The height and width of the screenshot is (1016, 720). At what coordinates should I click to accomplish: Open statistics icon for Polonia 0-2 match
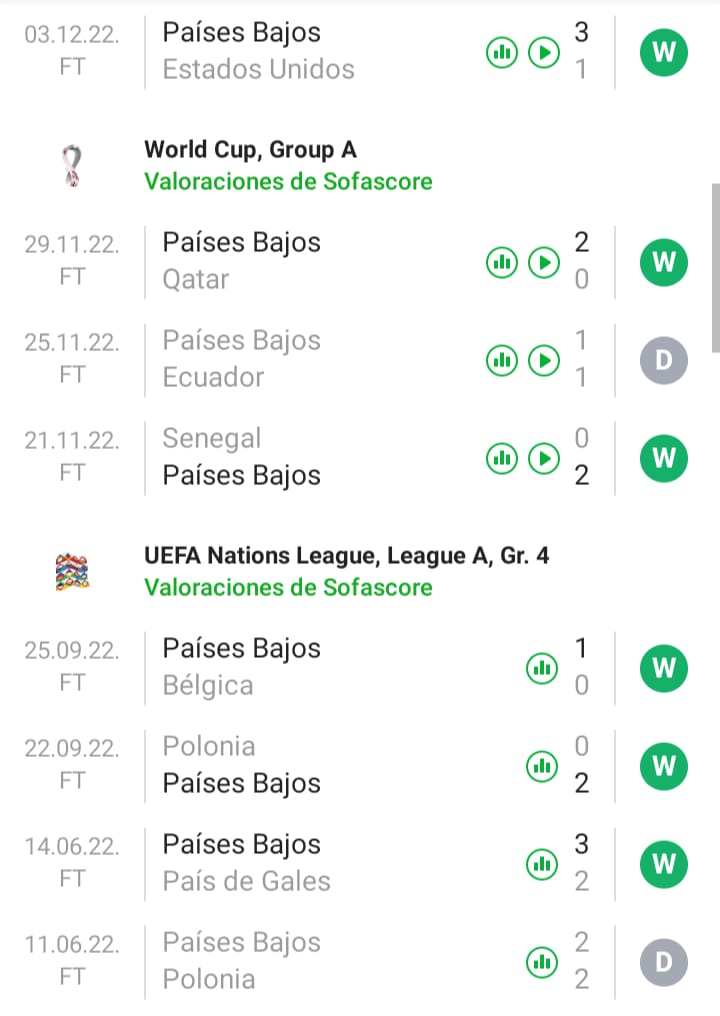click(x=542, y=766)
